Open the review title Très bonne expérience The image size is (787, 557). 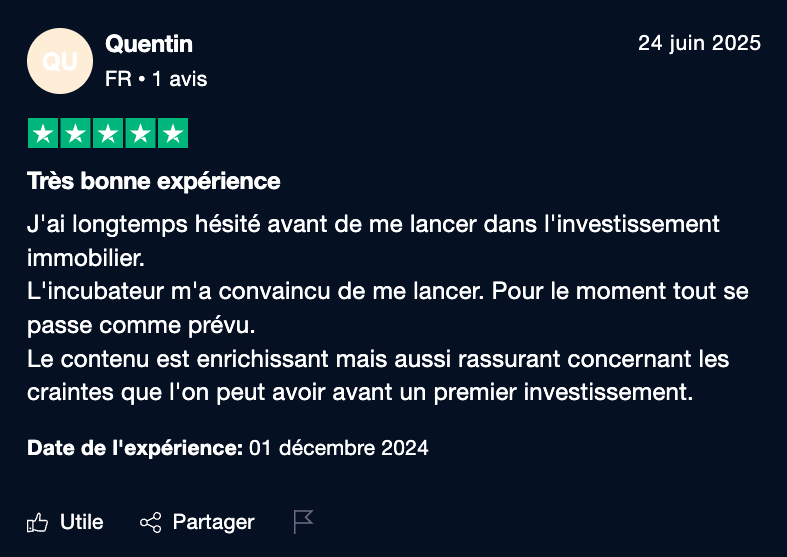tap(154, 181)
